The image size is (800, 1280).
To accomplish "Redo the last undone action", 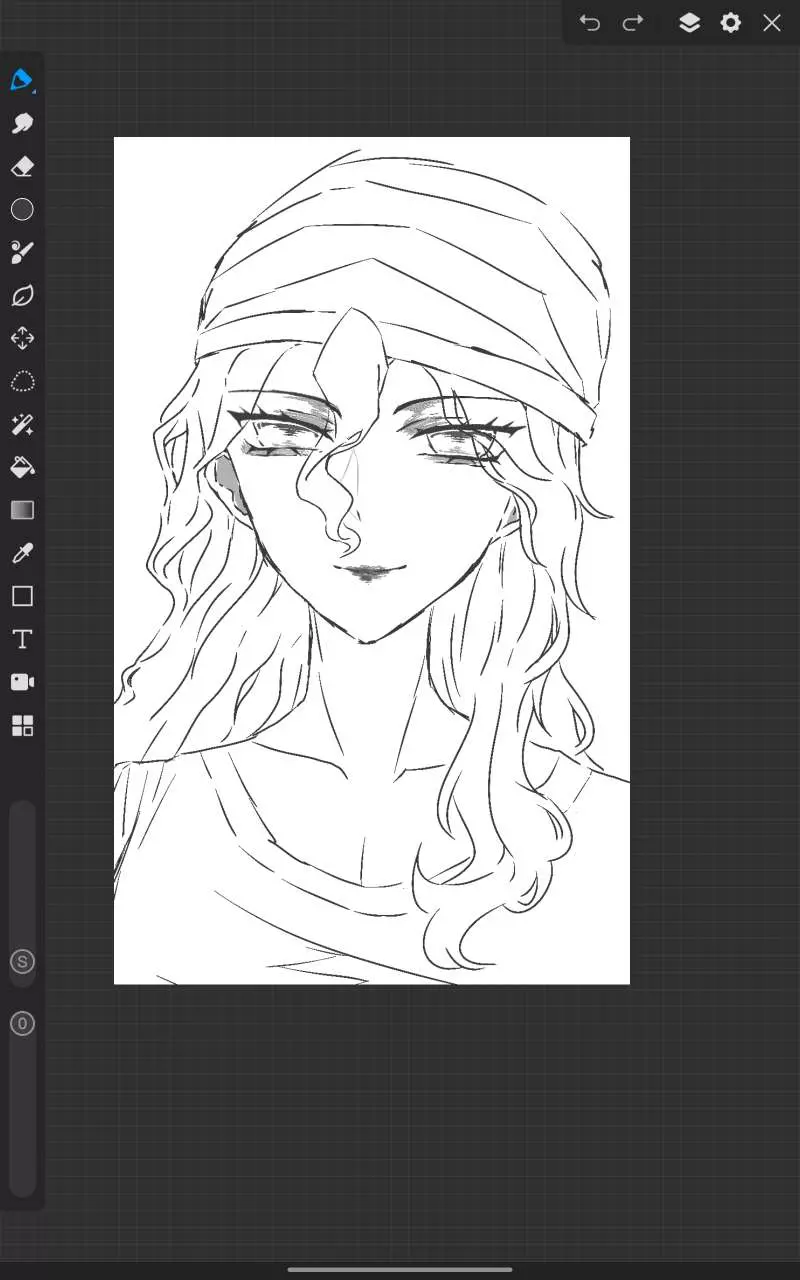I will tap(633, 23).
